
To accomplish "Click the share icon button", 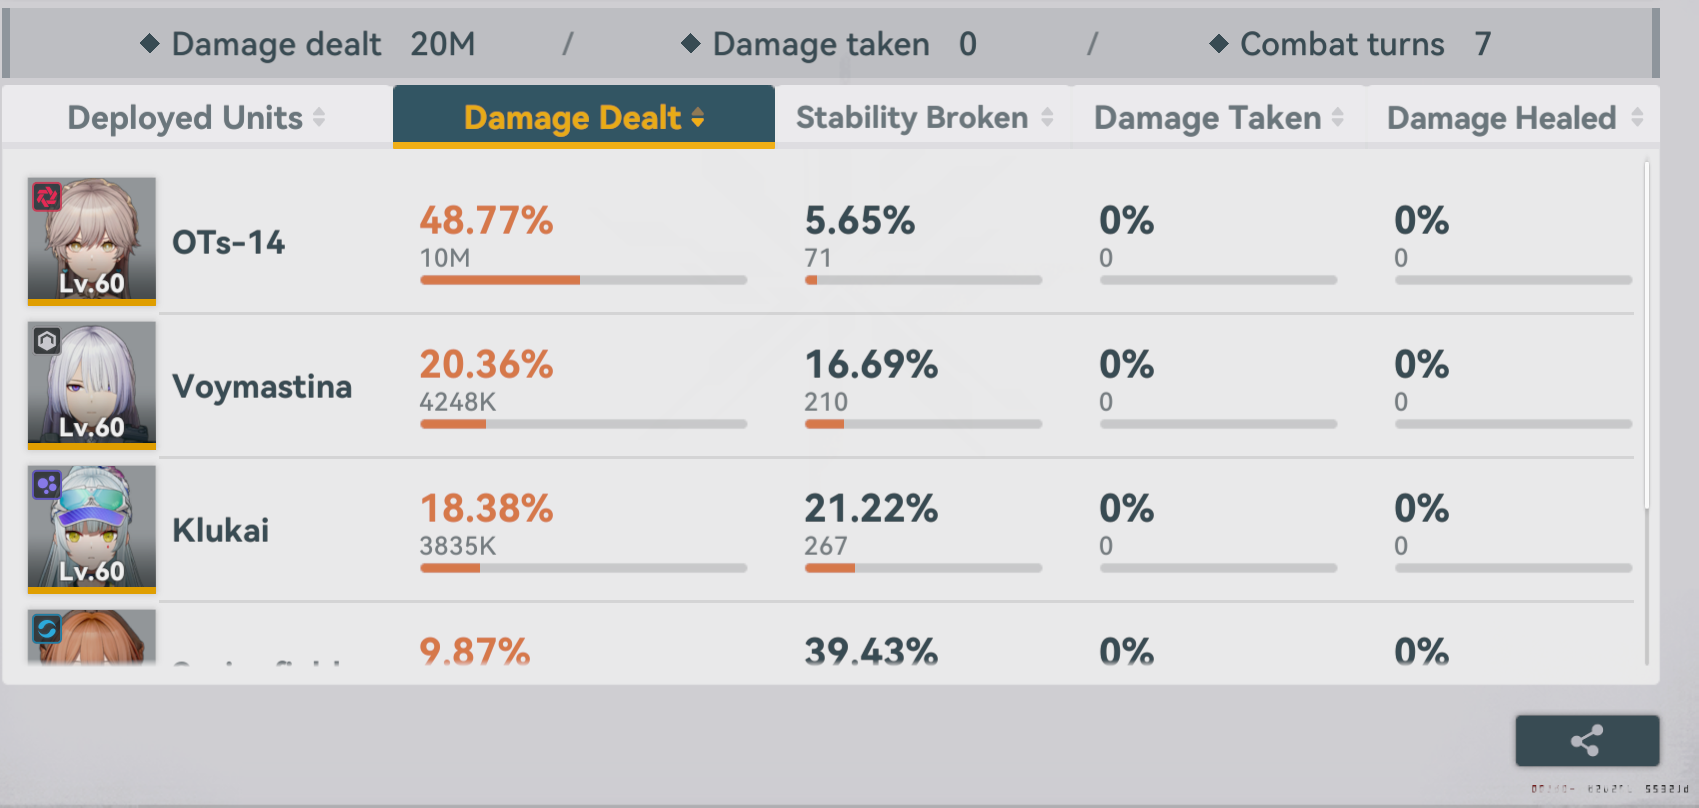I will coord(1587,740).
